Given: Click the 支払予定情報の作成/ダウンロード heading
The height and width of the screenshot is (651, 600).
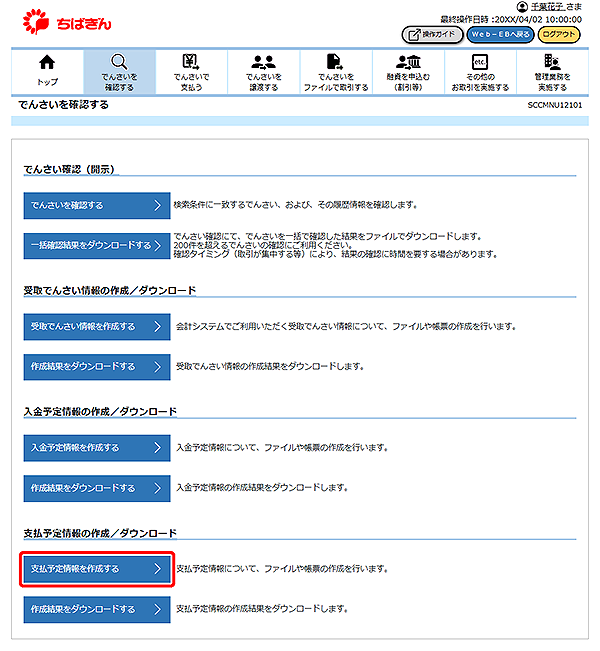Looking at the screenshot, I should (100, 533).
